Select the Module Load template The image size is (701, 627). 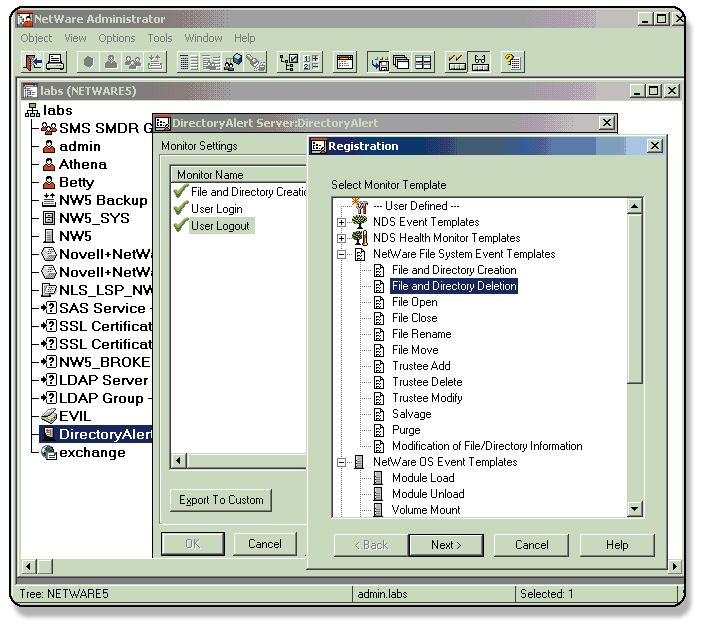(x=423, y=478)
